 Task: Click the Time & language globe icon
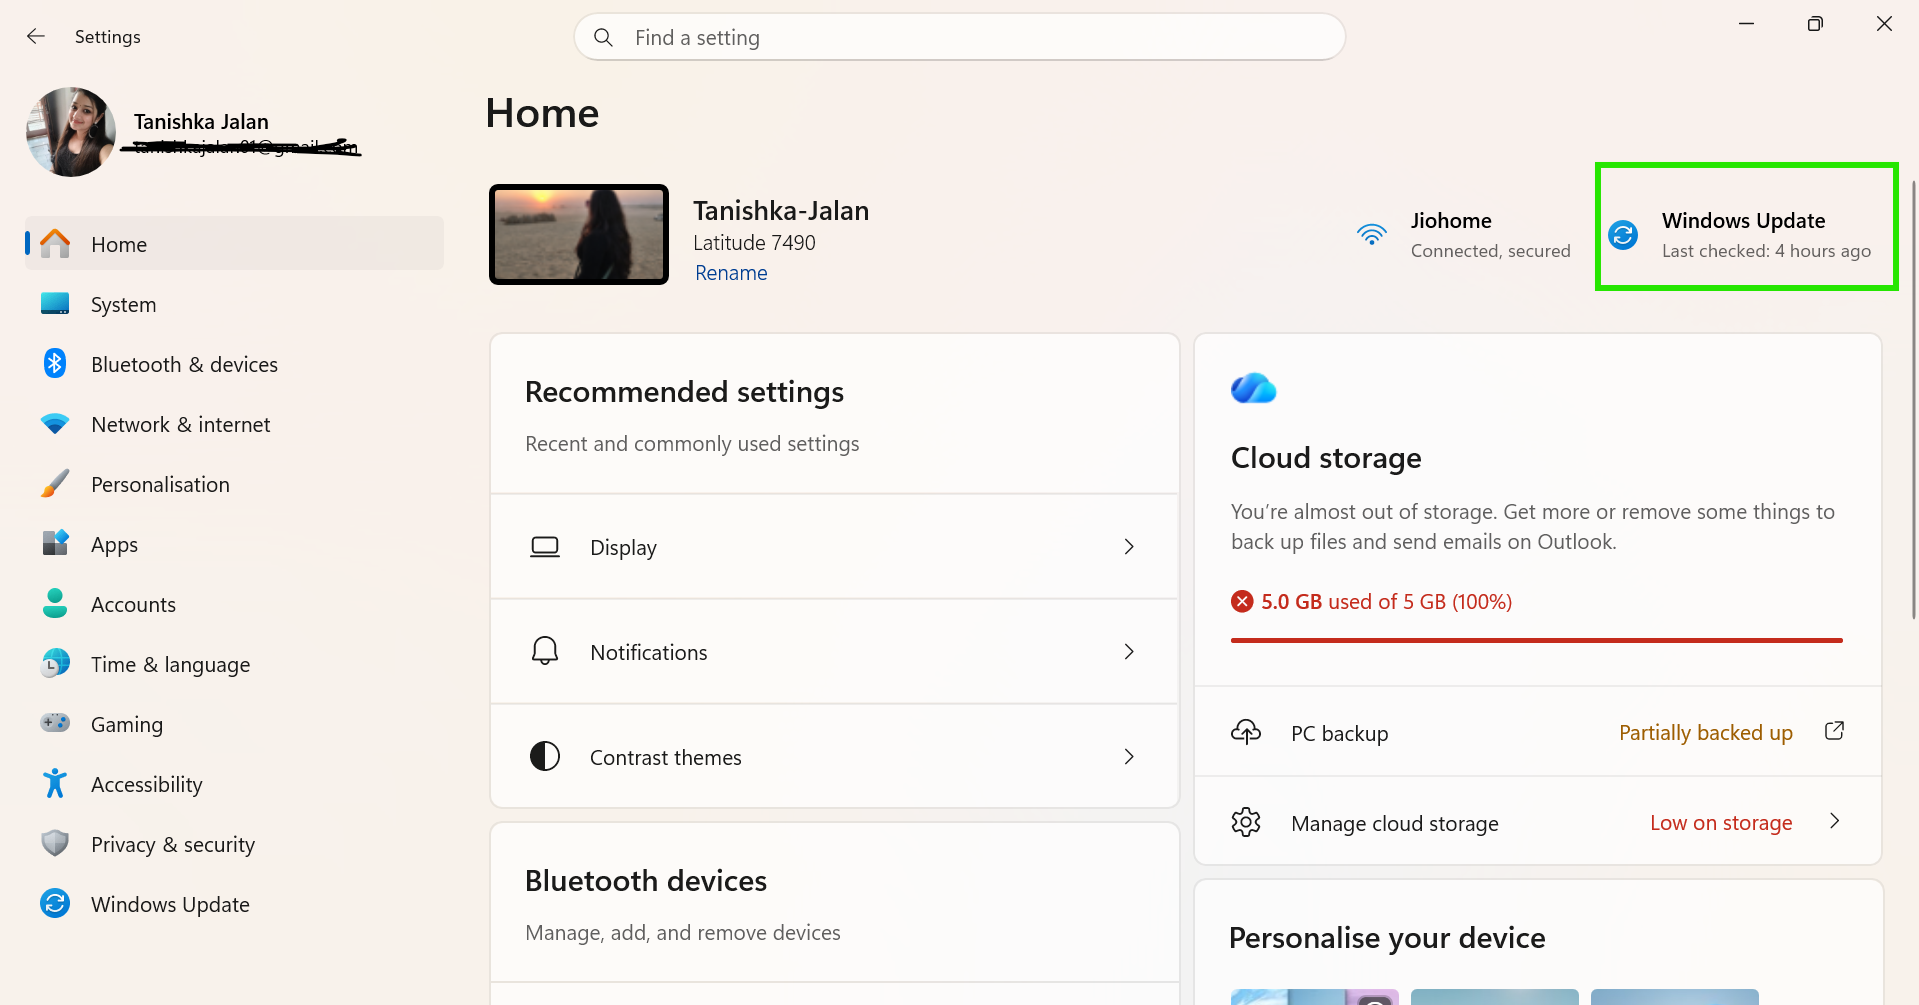55,663
